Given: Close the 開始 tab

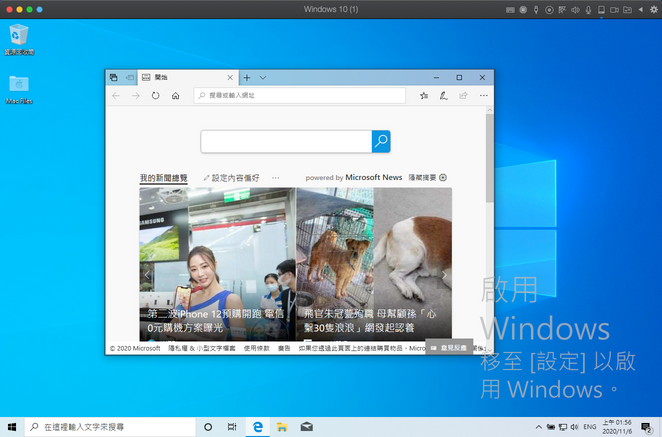Looking at the screenshot, I should [230, 78].
